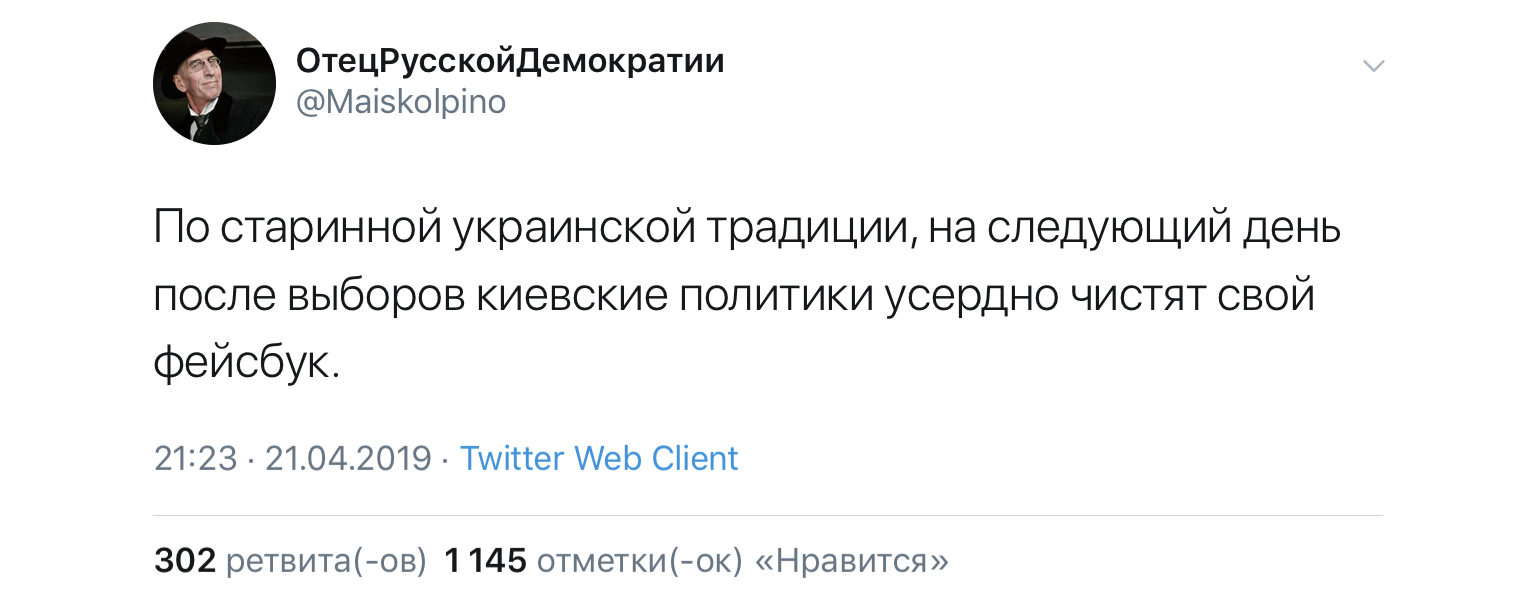
Task: Click the word "традиции," in the tweet
Action: pyautogui.click(x=812, y=231)
